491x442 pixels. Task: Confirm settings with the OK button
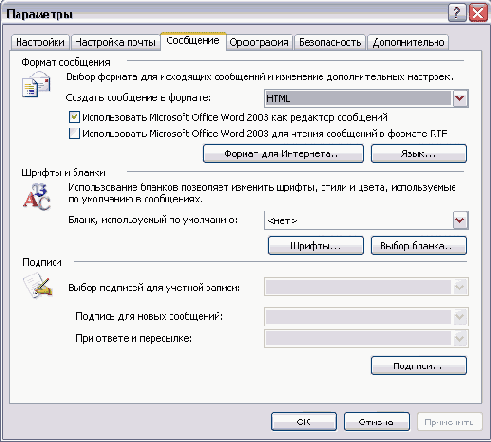tap(304, 422)
